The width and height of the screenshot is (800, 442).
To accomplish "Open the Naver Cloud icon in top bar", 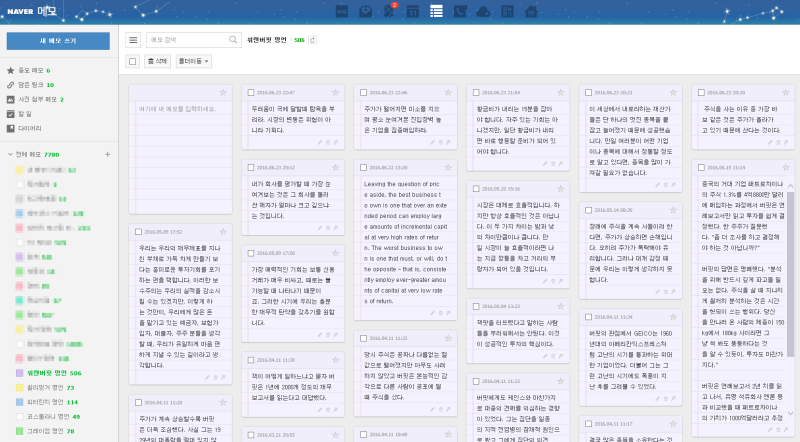I will (x=484, y=11).
